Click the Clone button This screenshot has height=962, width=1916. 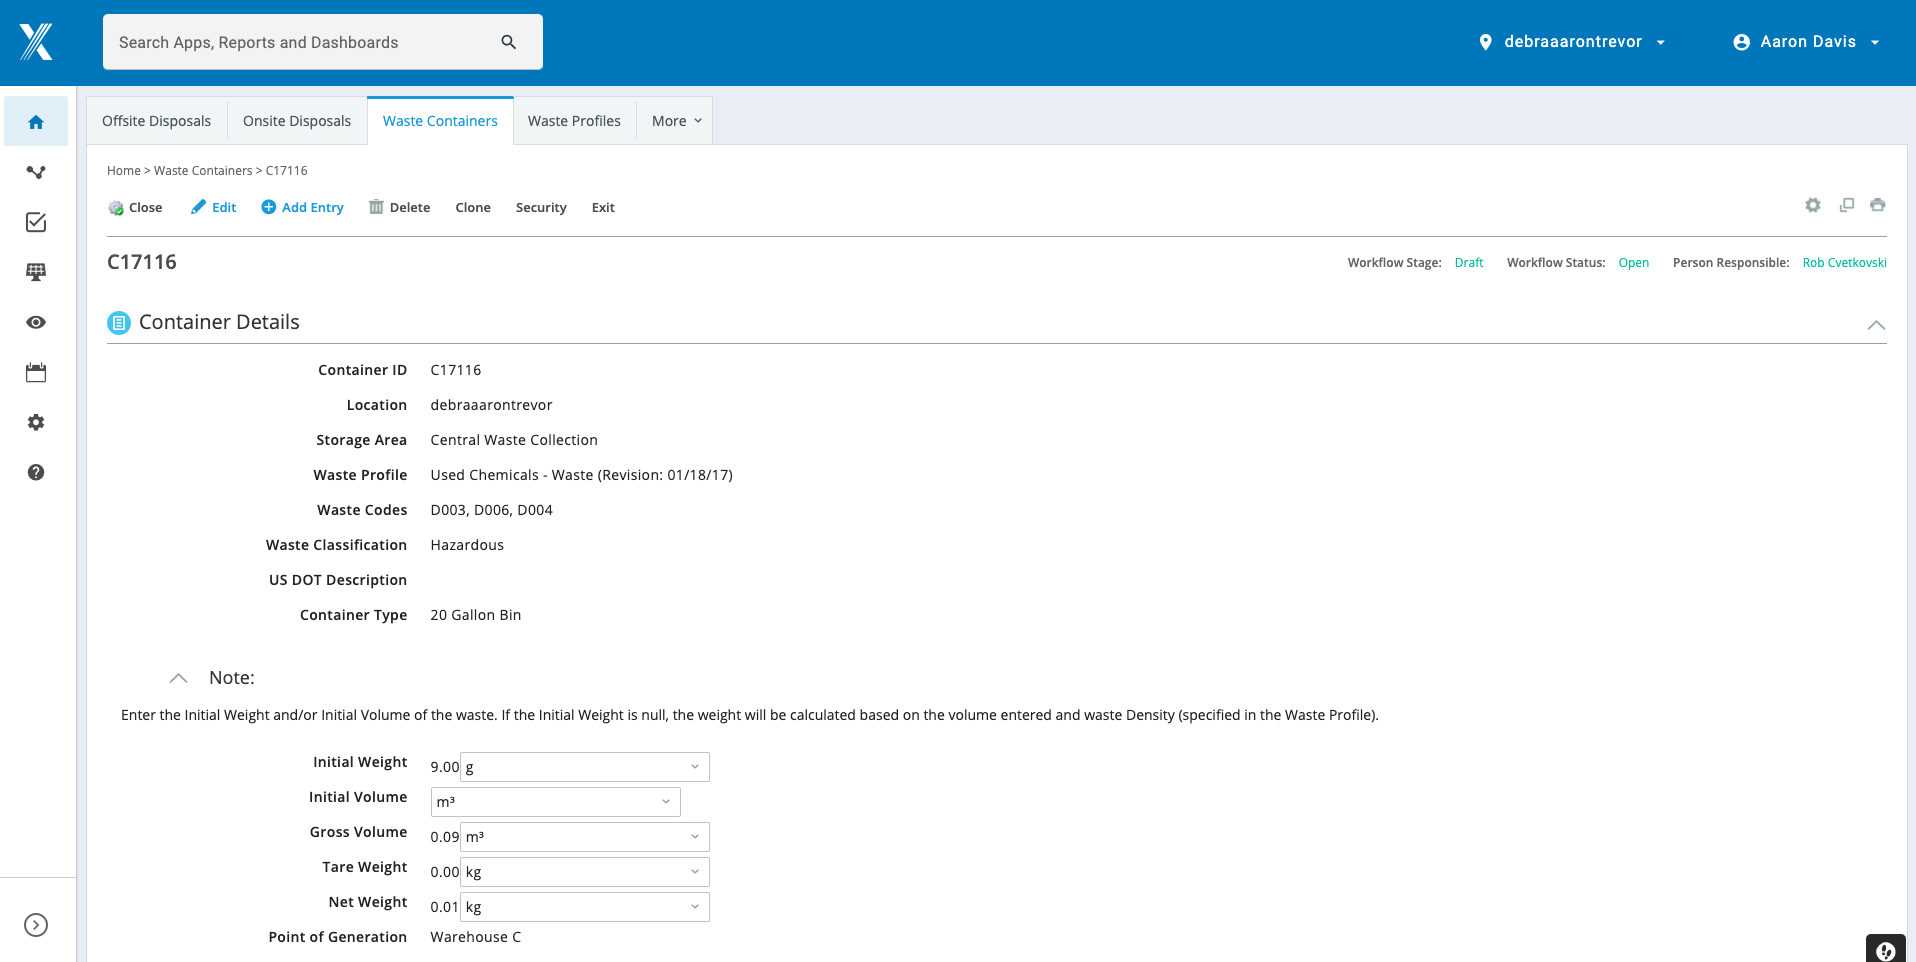point(473,208)
